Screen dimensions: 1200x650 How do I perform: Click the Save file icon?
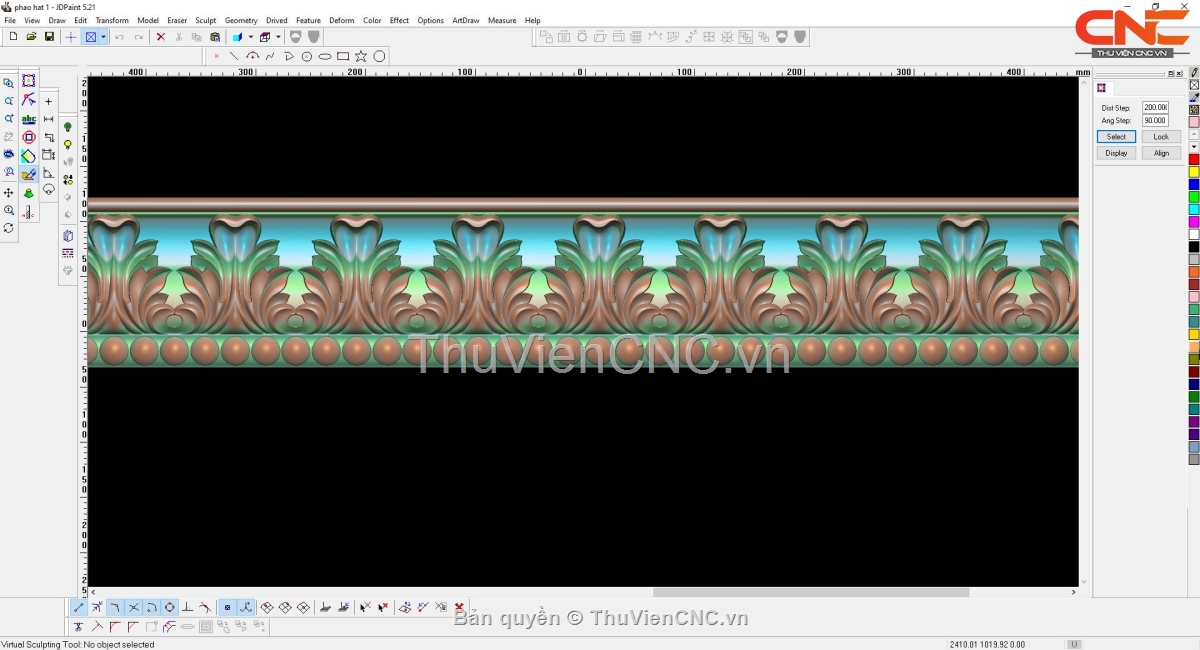tap(49, 37)
